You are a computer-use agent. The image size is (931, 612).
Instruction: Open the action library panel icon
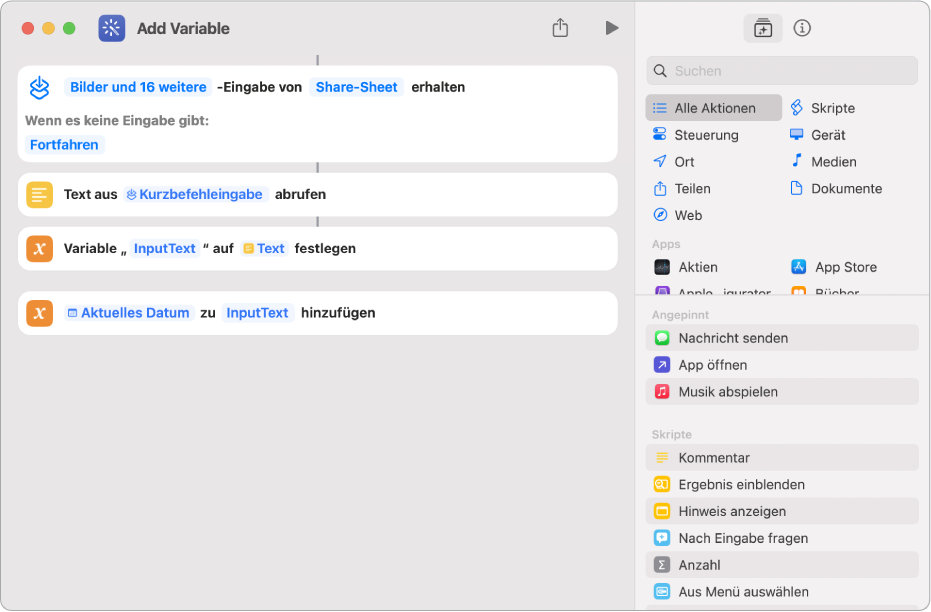(762, 28)
